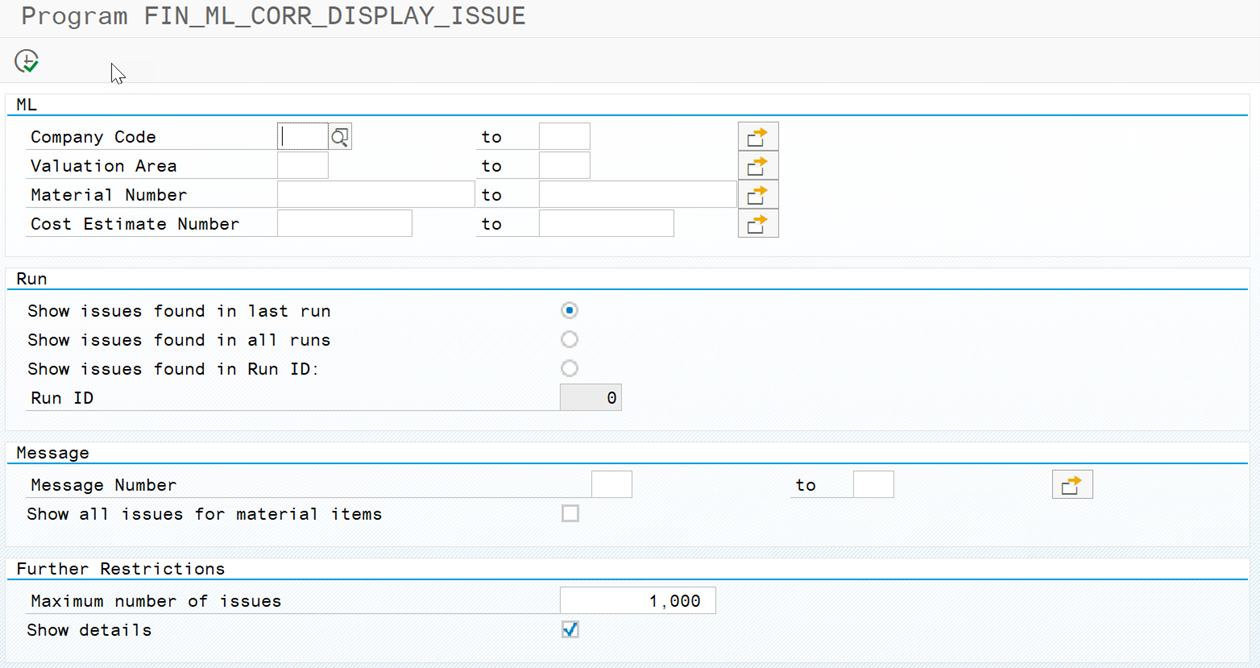Open multiple selection for Material Number
The width and height of the screenshot is (1260, 668).
pos(757,195)
